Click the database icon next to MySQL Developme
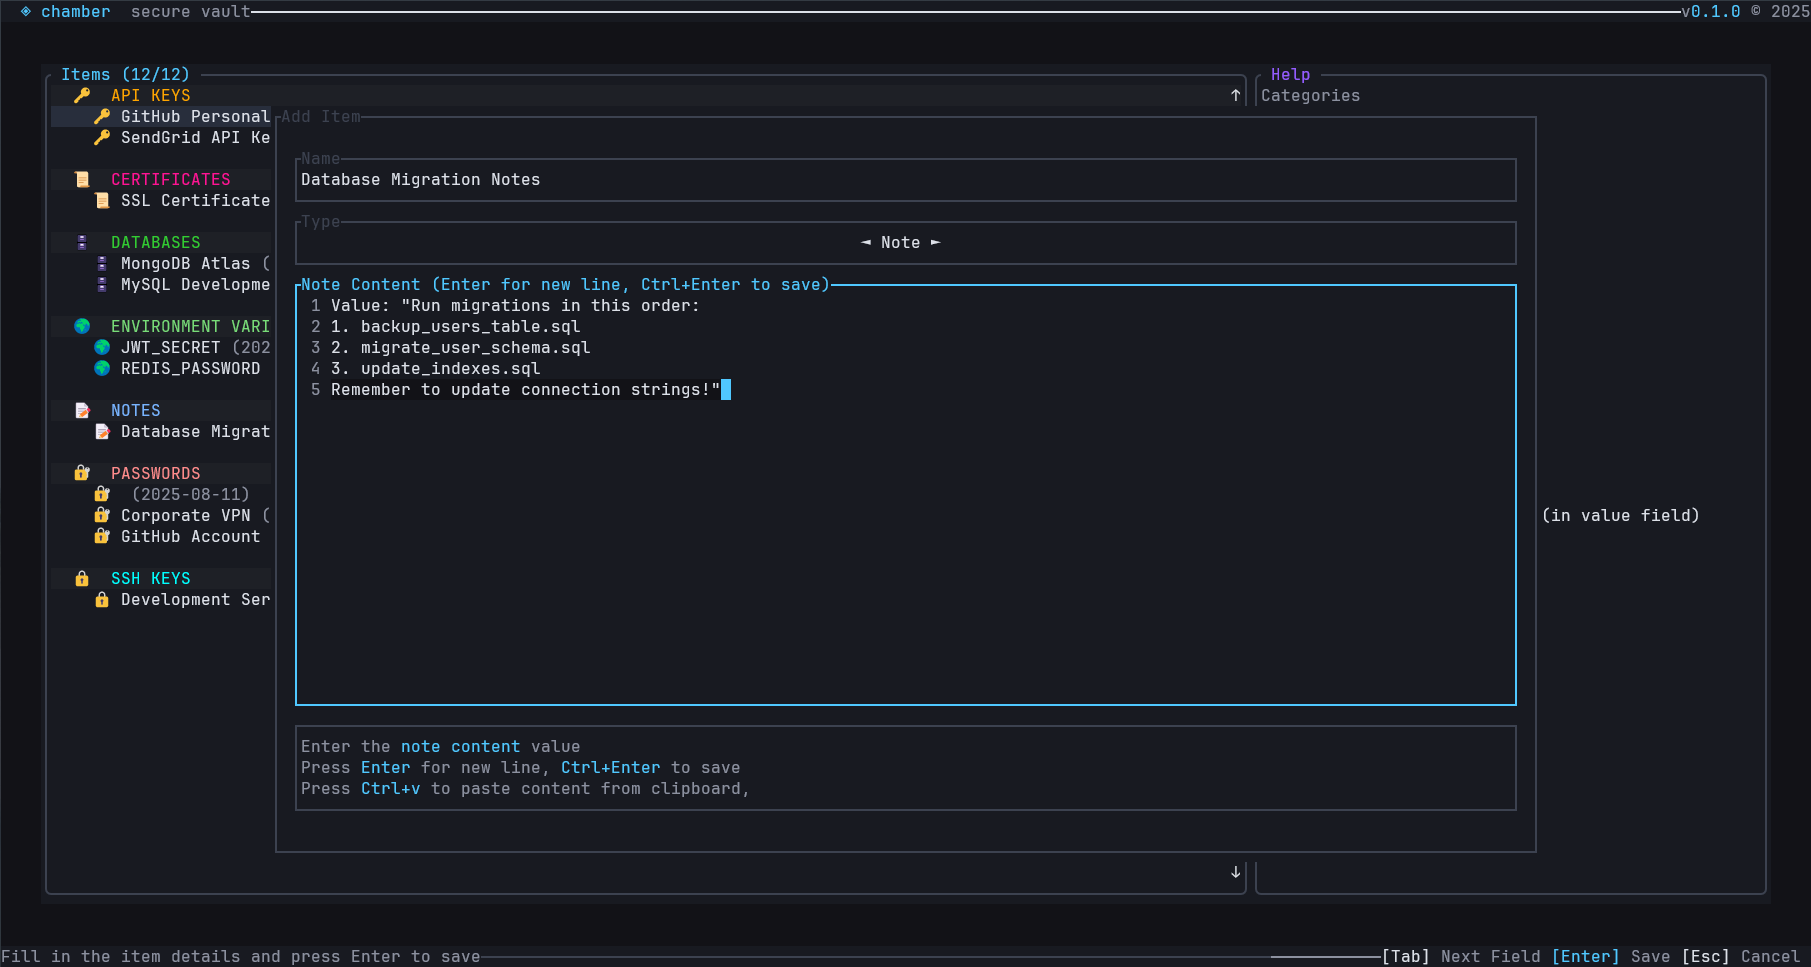Viewport: 1811px width, 967px height. click(102, 285)
